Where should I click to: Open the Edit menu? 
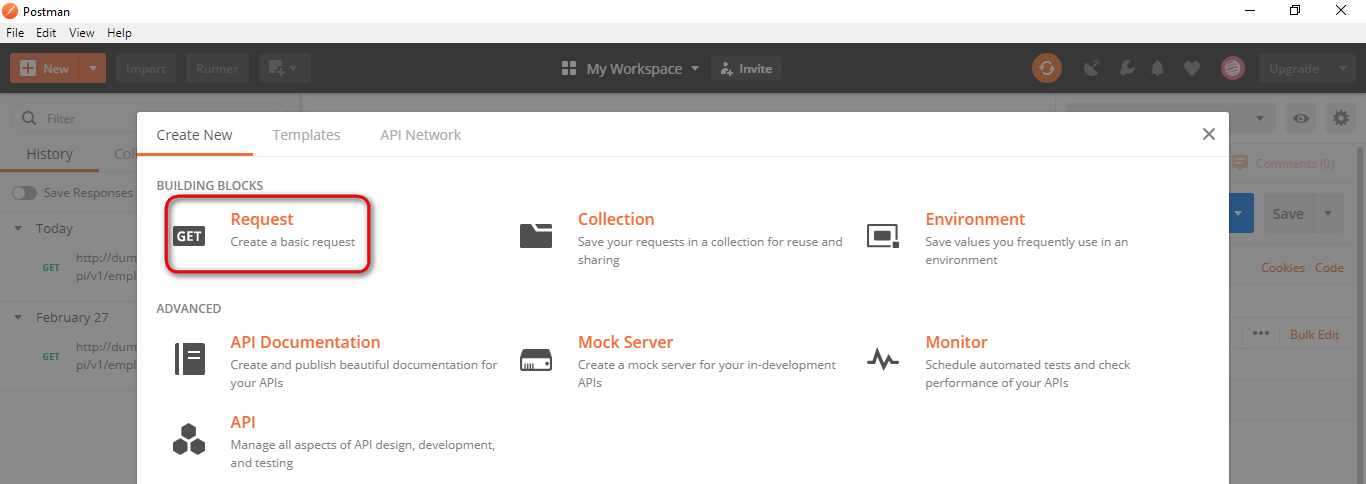[46, 32]
